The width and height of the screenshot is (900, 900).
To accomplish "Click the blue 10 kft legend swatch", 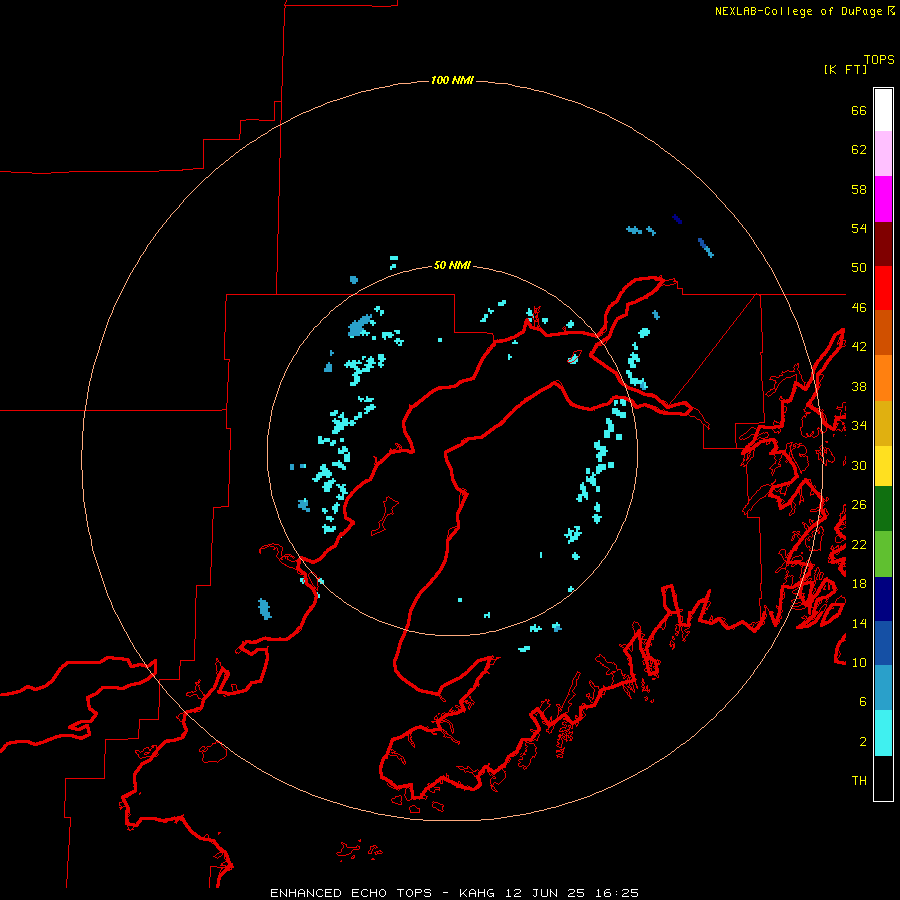I will pyautogui.click(x=883, y=643).
